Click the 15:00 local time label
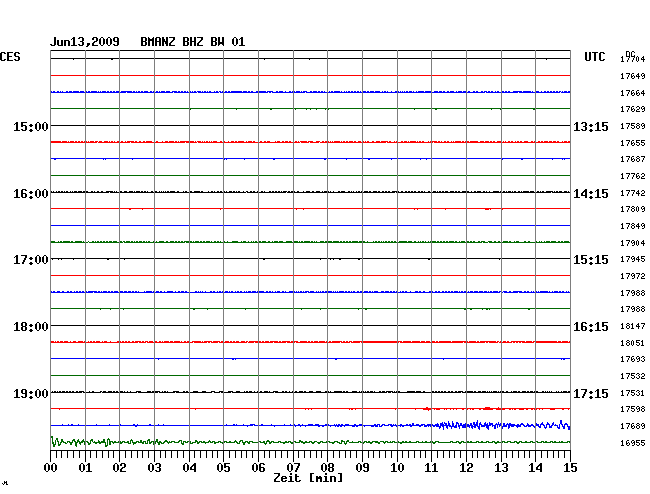 point(31,126)
